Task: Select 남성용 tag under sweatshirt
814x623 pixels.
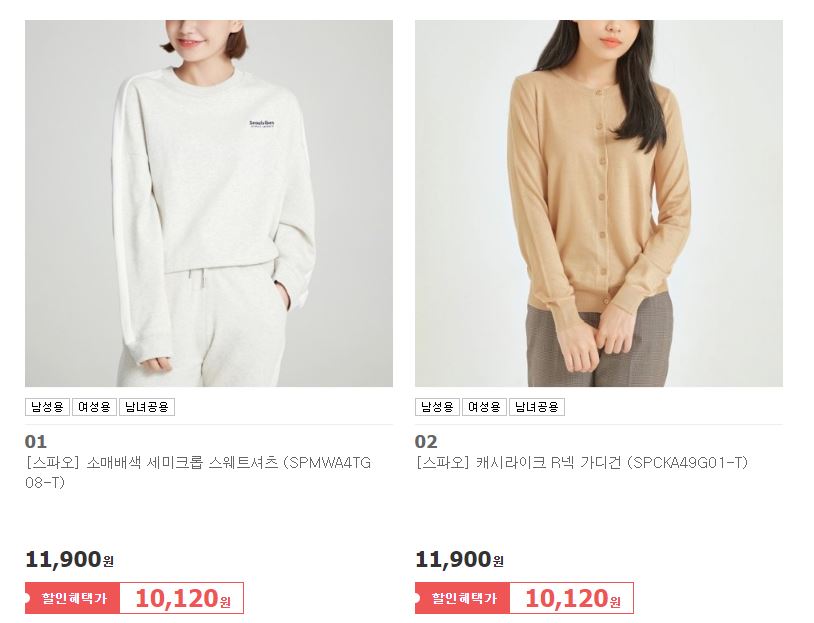Action: pyautogui.click(x=47, y=407)
